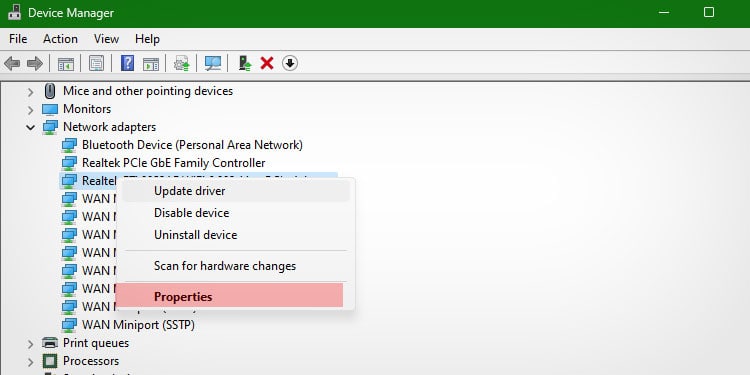
Task: Expand the Print queues category
Action: (x=31, y=343)
